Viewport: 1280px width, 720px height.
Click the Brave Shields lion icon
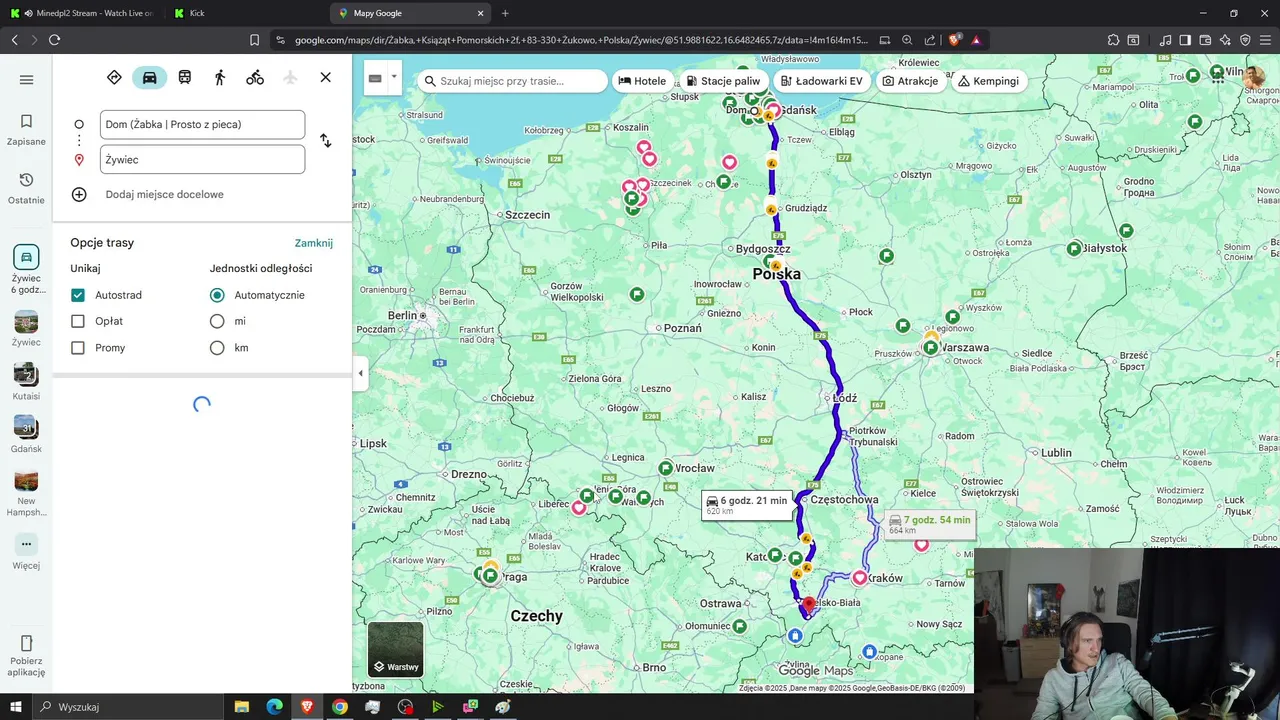coord(954,40)
